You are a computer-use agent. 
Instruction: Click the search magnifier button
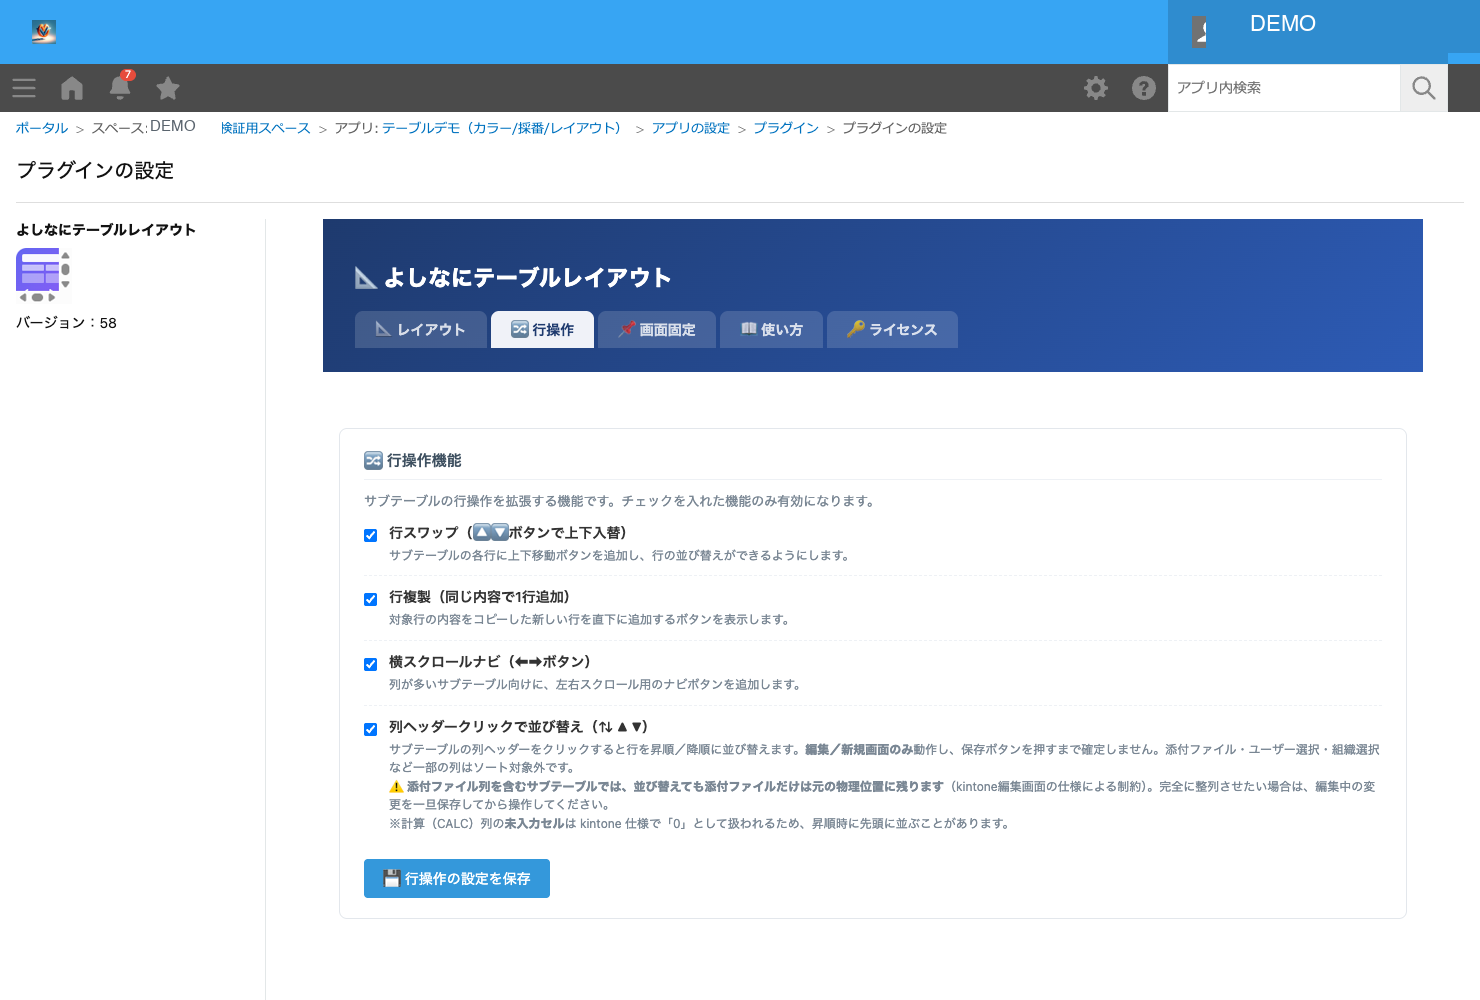point(1424,88)
